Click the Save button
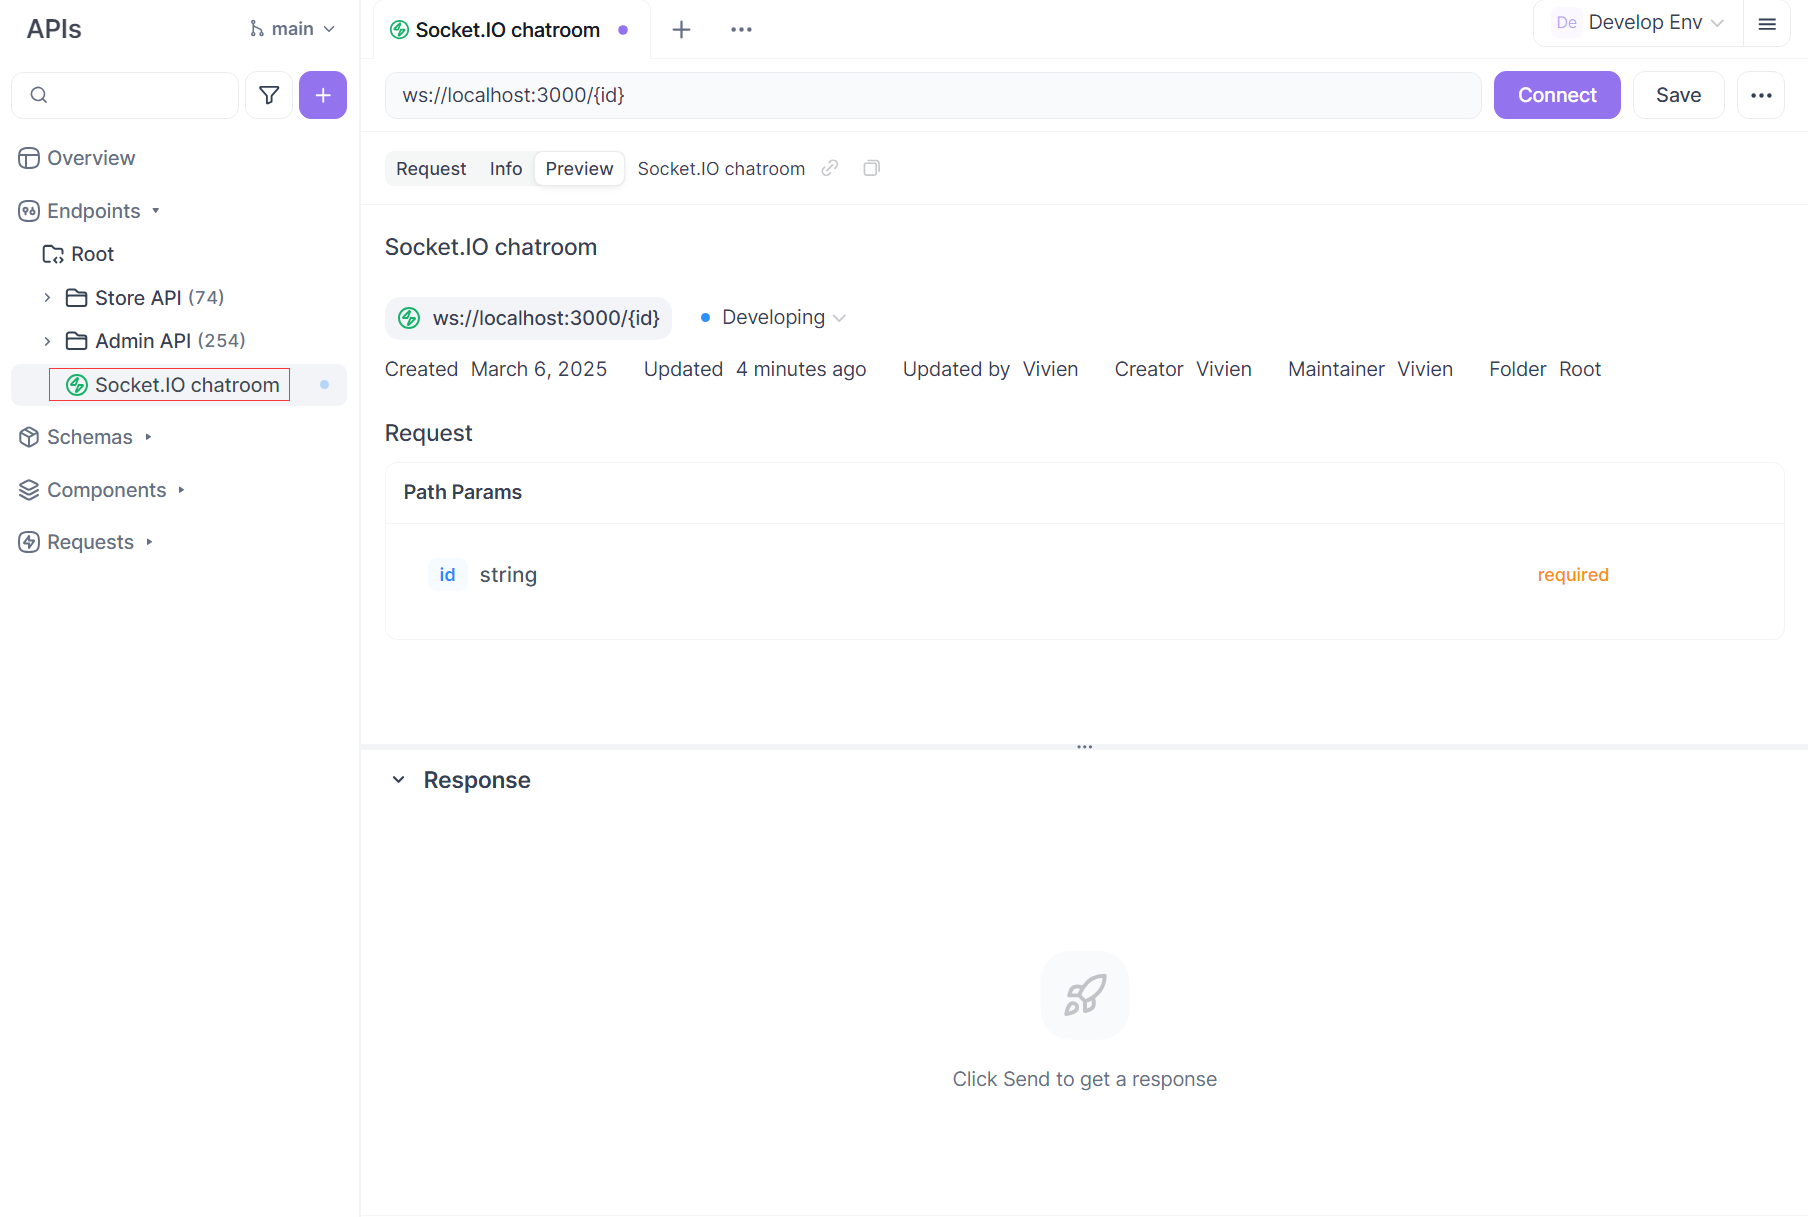 (1678, 95)
